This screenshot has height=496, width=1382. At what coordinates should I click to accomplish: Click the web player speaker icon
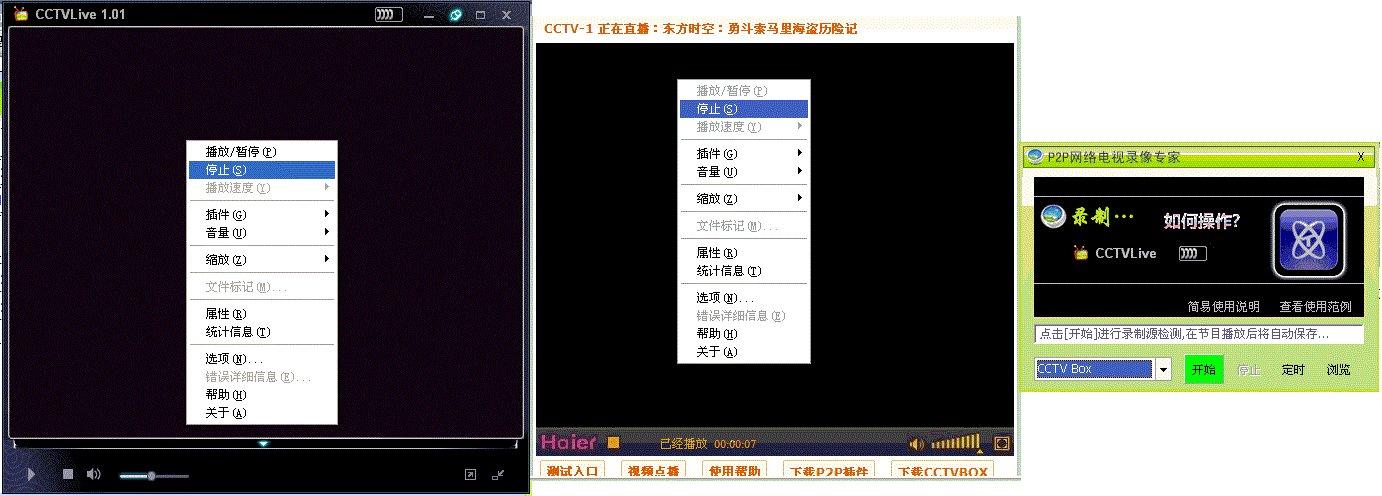pyautogui.click(x=916, y=444)
